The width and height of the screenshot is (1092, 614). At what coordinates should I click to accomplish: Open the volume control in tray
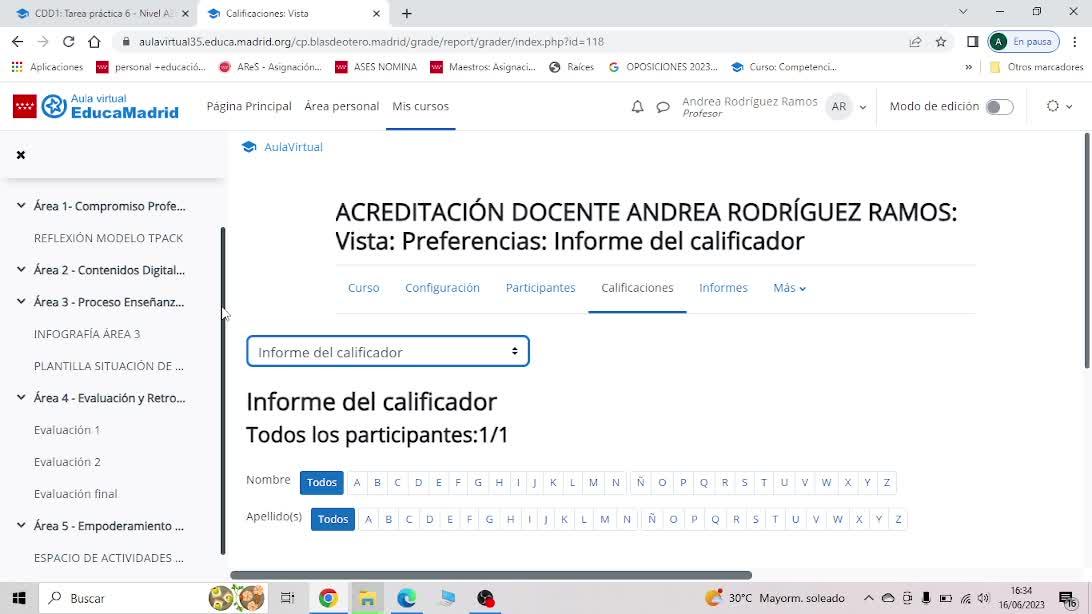pyautogui.click(x=983, y=598)
